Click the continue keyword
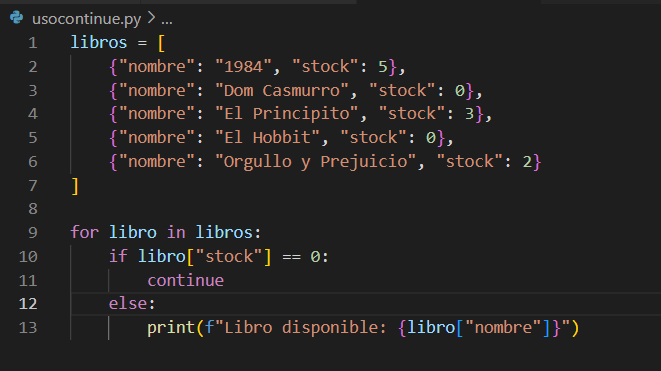Viewport: 661px width, 371px height. [x=185, y=280]
